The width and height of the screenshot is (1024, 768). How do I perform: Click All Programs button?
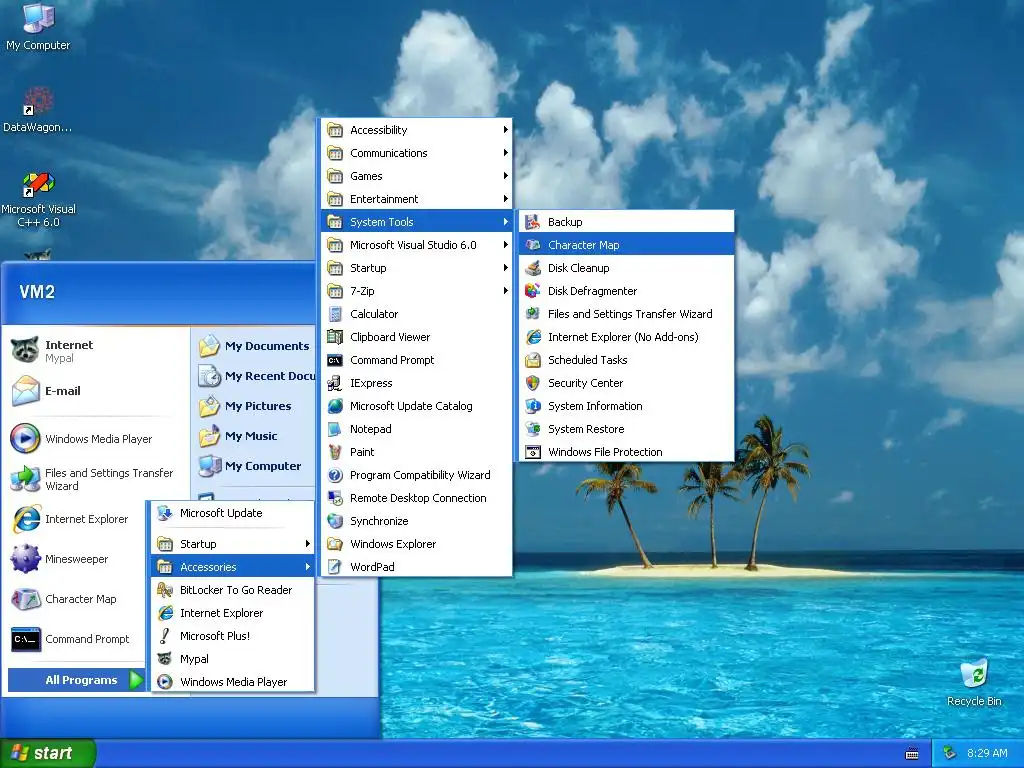point(76,680)
